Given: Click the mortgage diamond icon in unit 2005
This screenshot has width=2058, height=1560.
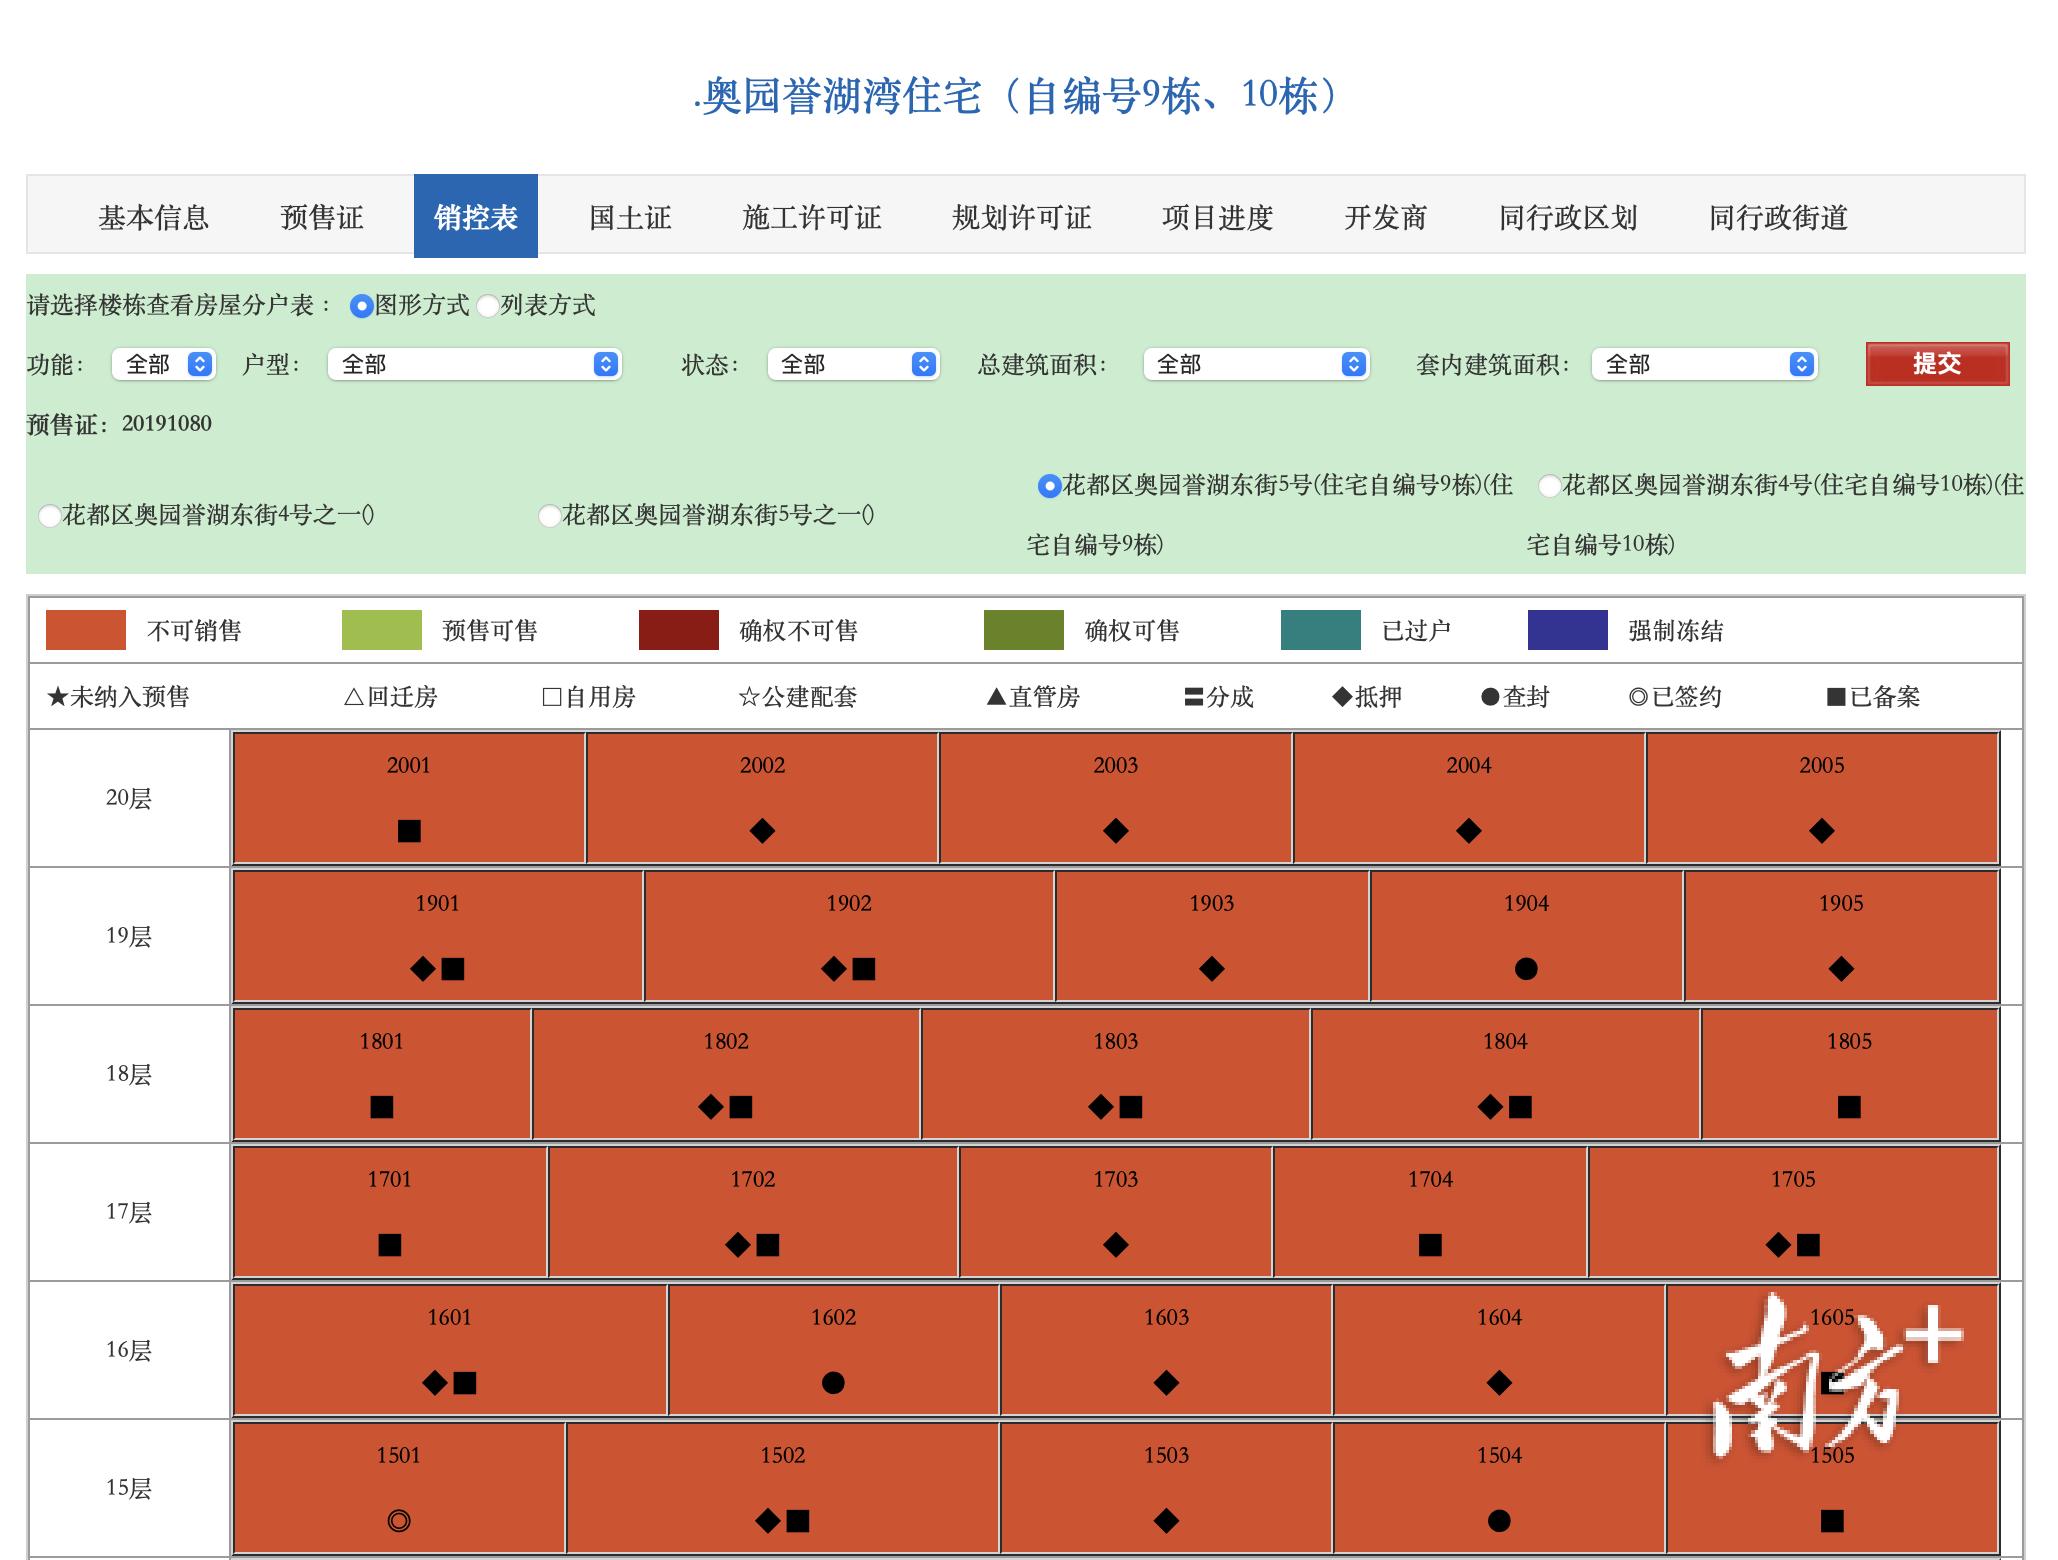Looking at the screenshot, I should coord(1821,831).
